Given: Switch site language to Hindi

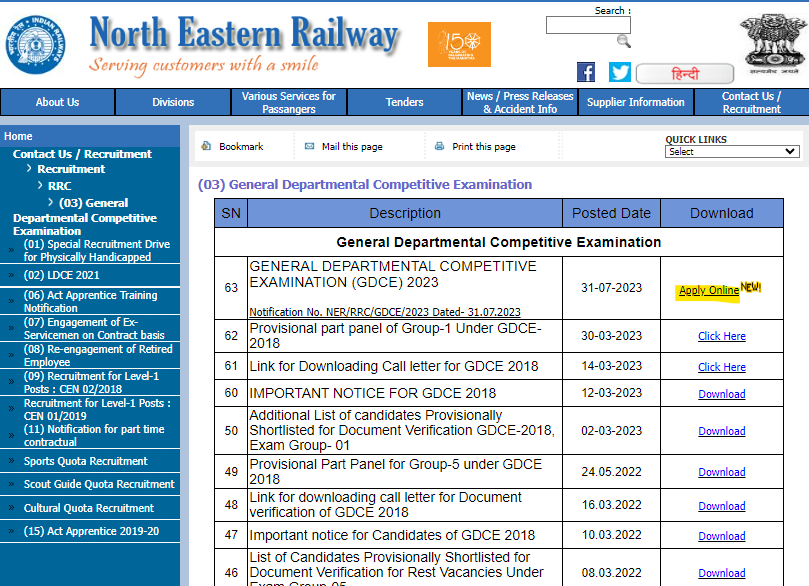Looking at the screenshot, I should (685, 74).
